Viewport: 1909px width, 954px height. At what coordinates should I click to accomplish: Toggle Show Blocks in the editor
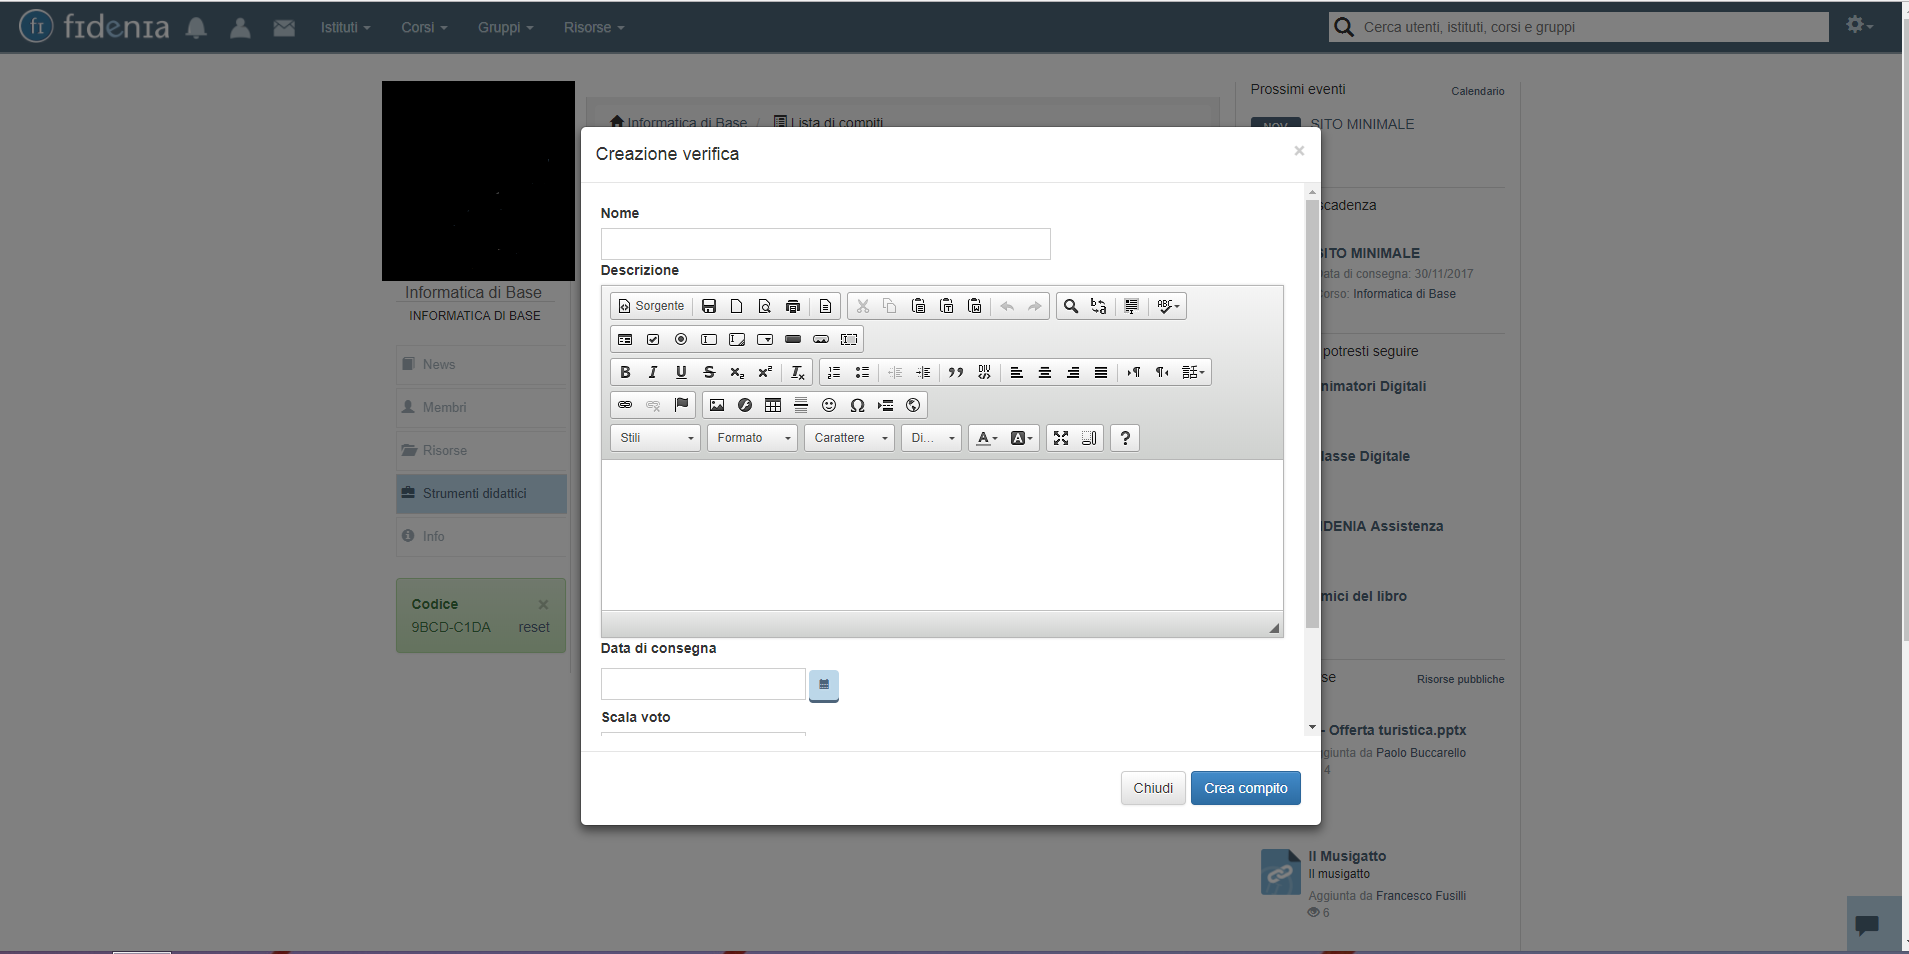[1089, 438]
